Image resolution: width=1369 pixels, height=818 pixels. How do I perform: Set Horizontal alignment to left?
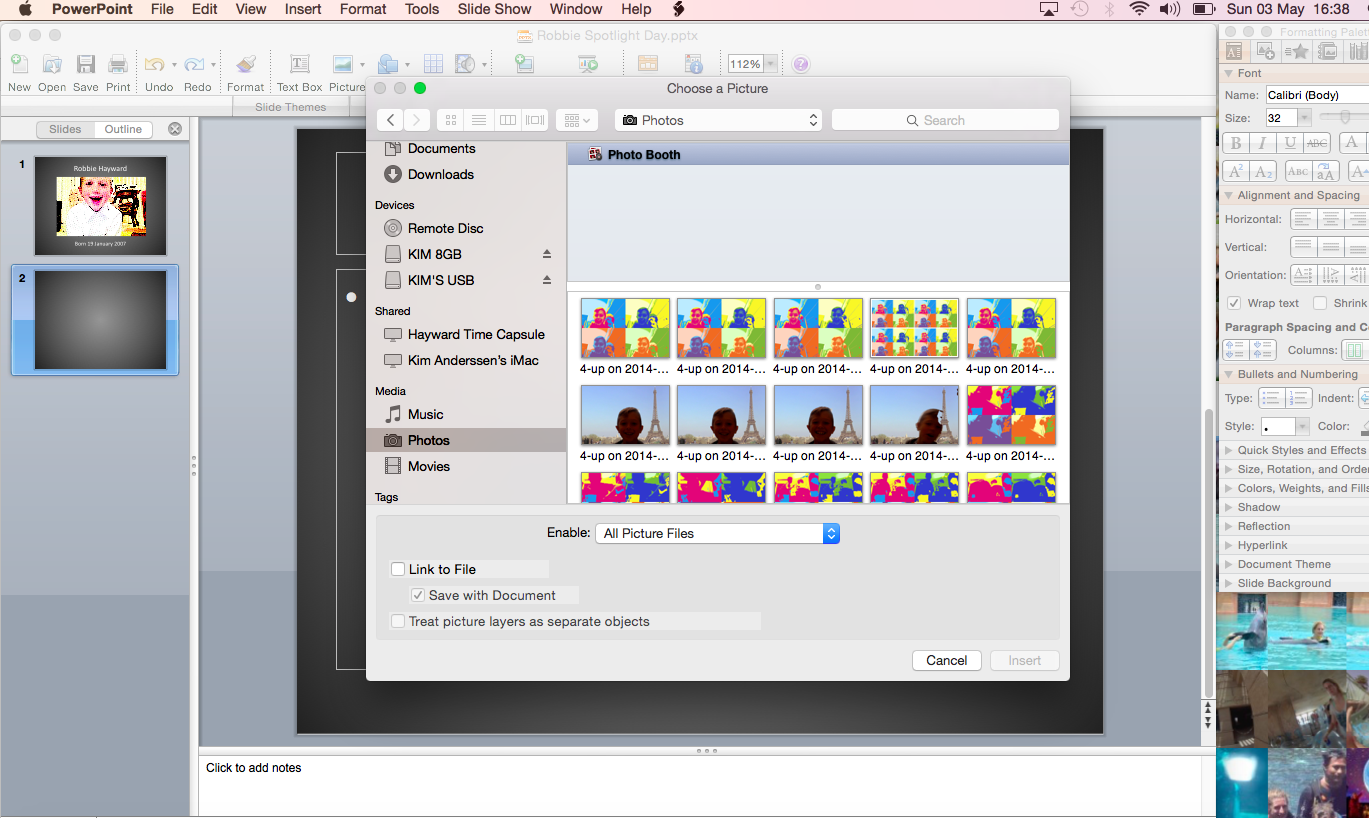(x=1302, y=219)
